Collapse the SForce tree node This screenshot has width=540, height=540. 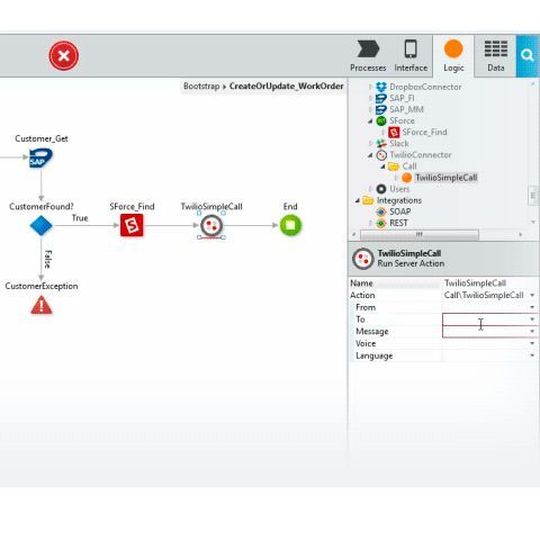[x=371, y=121]
